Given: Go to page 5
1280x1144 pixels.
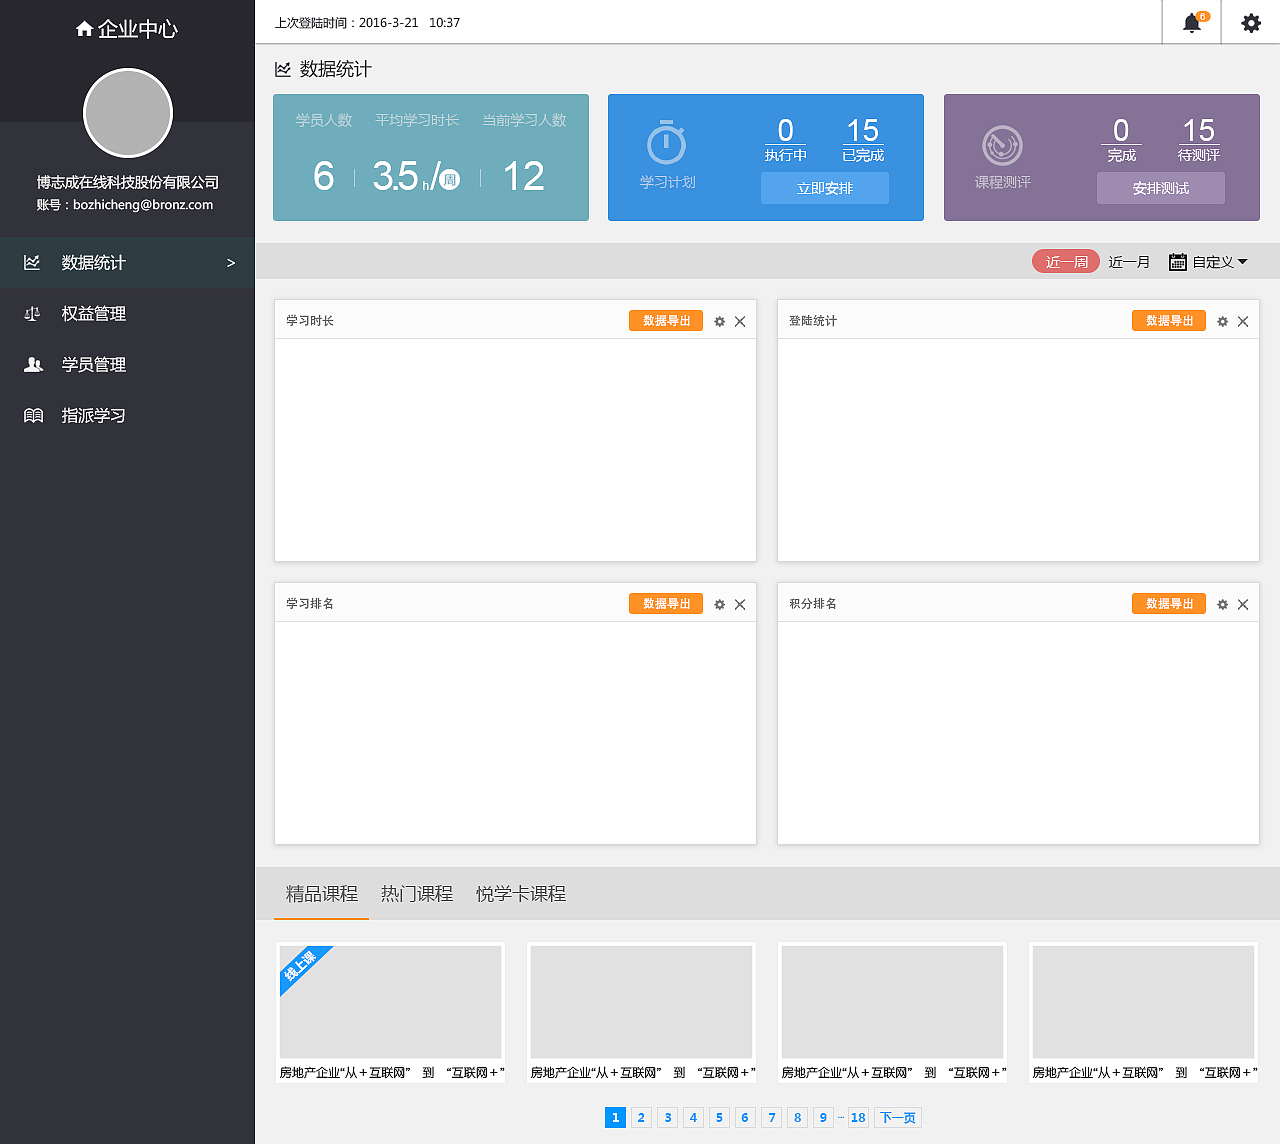Looking at the screenshot, I should (719, 1117).
